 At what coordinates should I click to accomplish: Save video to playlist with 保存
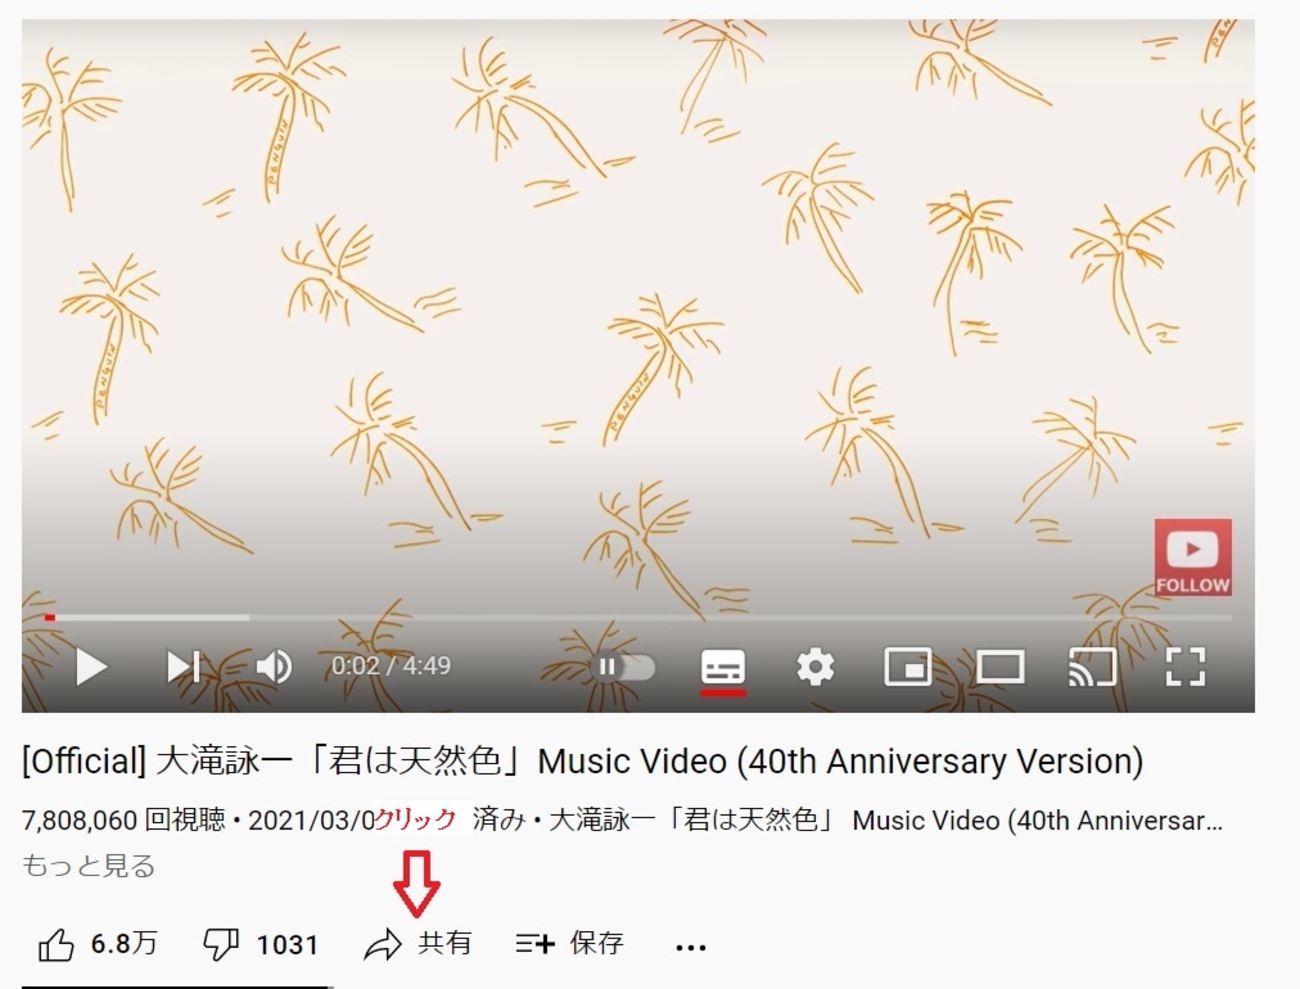click(x=569, y=943)
